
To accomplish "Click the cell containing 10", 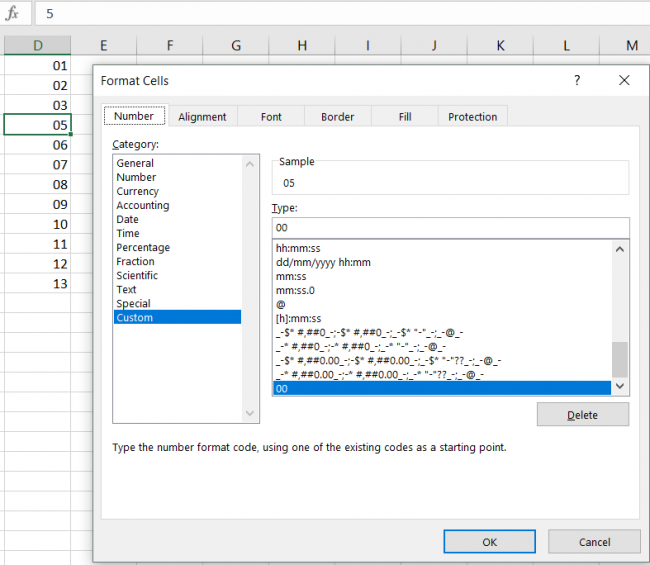I will pos(38,224).
